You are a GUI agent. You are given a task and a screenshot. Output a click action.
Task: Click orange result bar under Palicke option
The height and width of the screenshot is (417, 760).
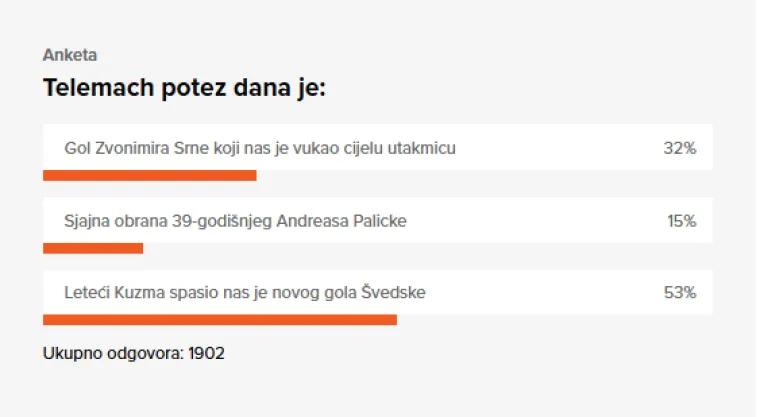point(93,248)
